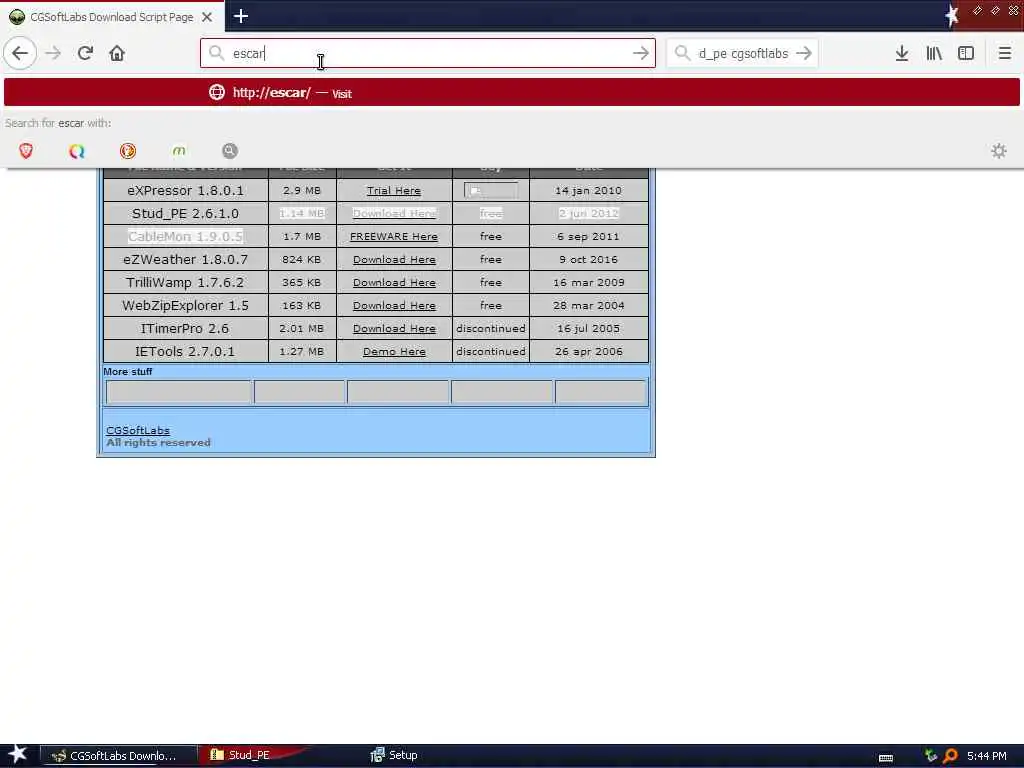Click the search box with cgsoftlabs text
The height and width of the screenshot is (768, 1024).
[x=743, y=53]
